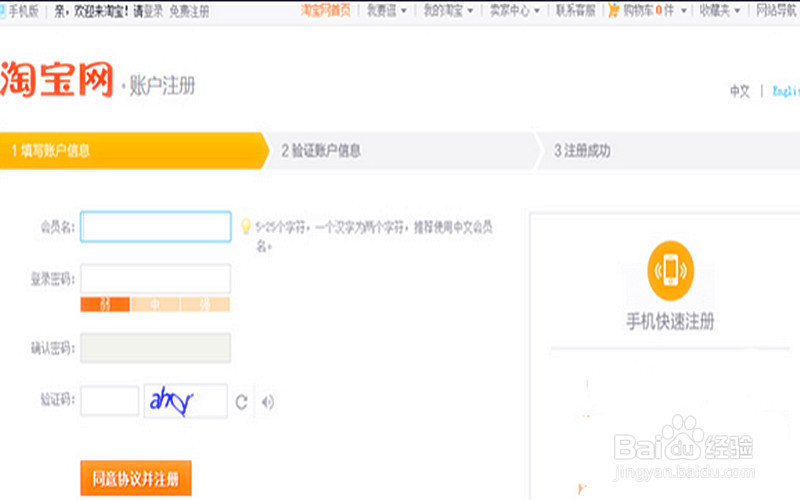Select step 2 验证账户信息 tab
This screenshot has height=500, width=800.
(401, 151)
